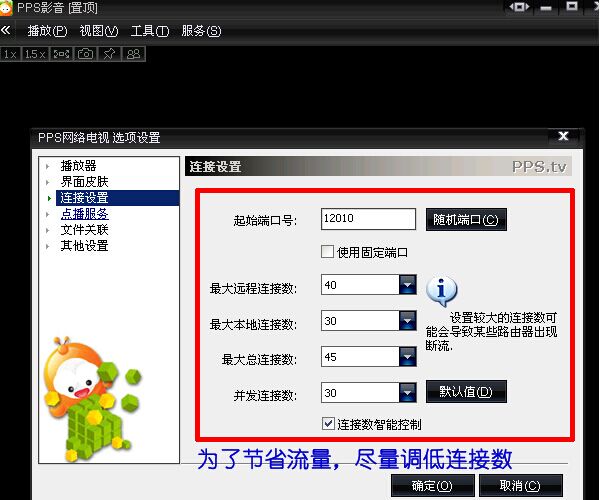
Task: Expand the arrow beside 其他设置
Action: 47,246
